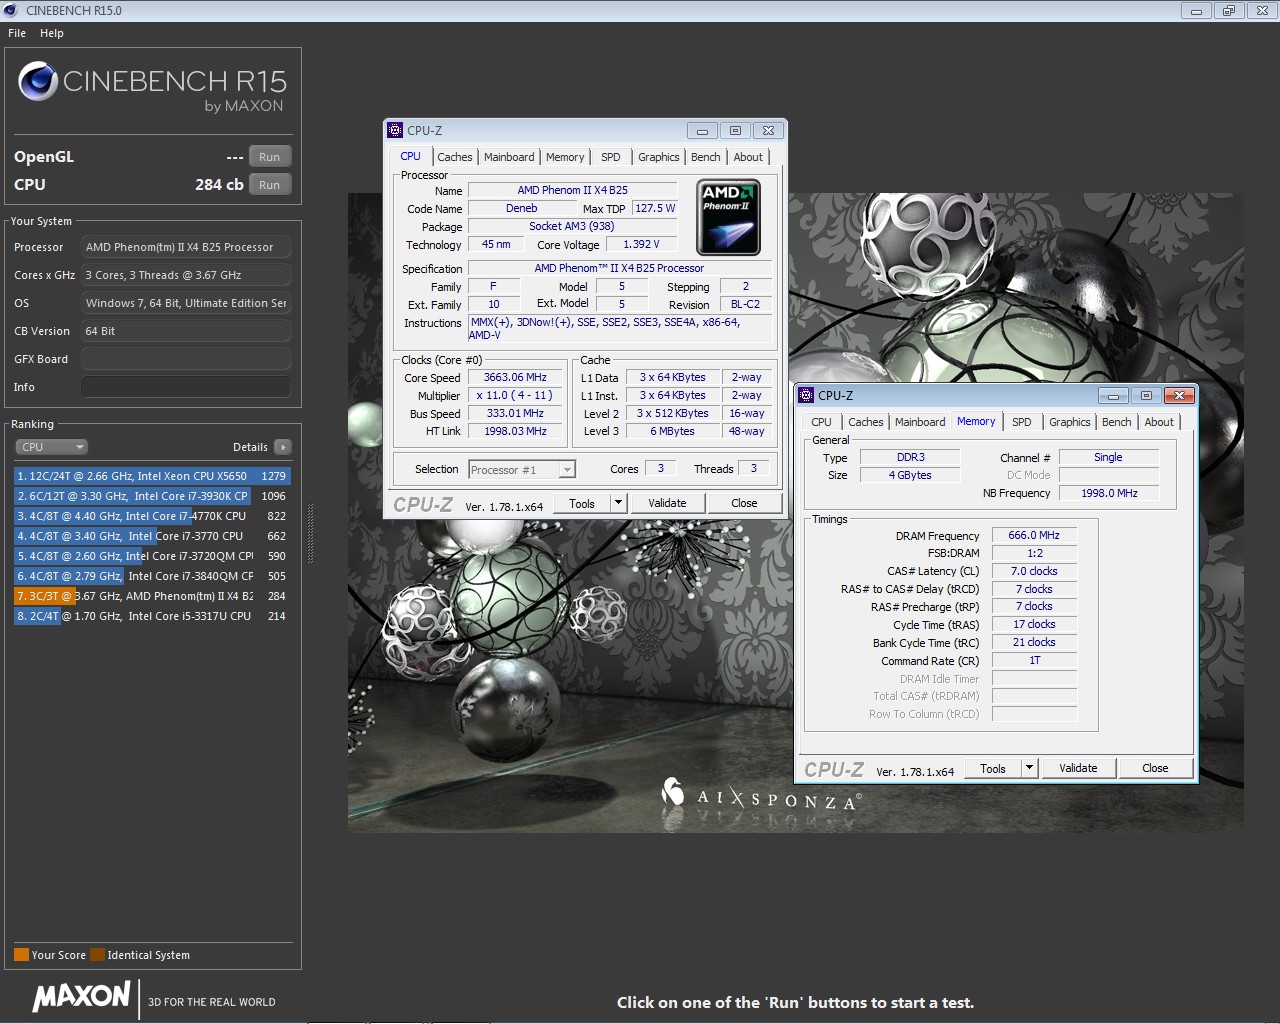Click the empty Info field

186,387
